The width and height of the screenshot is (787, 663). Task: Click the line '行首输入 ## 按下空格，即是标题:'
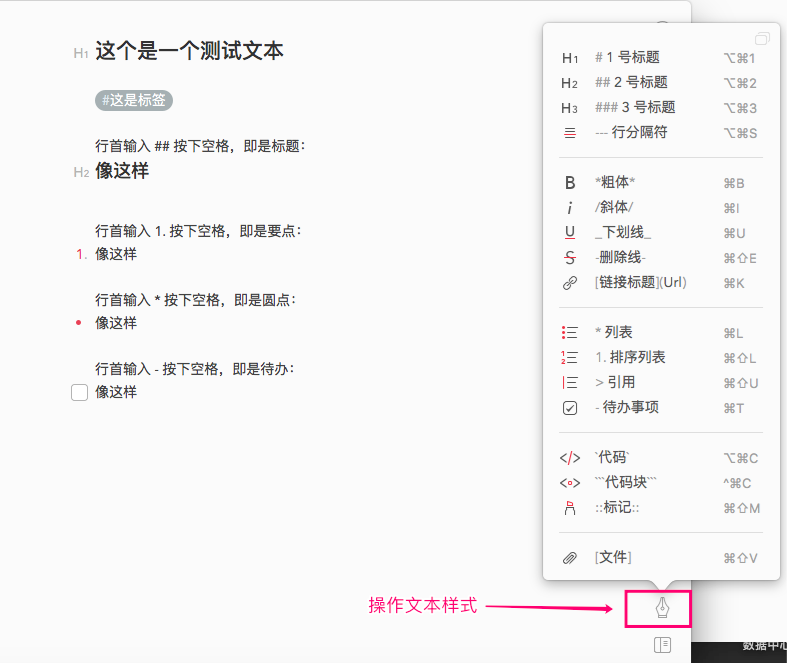click(200, 146)
